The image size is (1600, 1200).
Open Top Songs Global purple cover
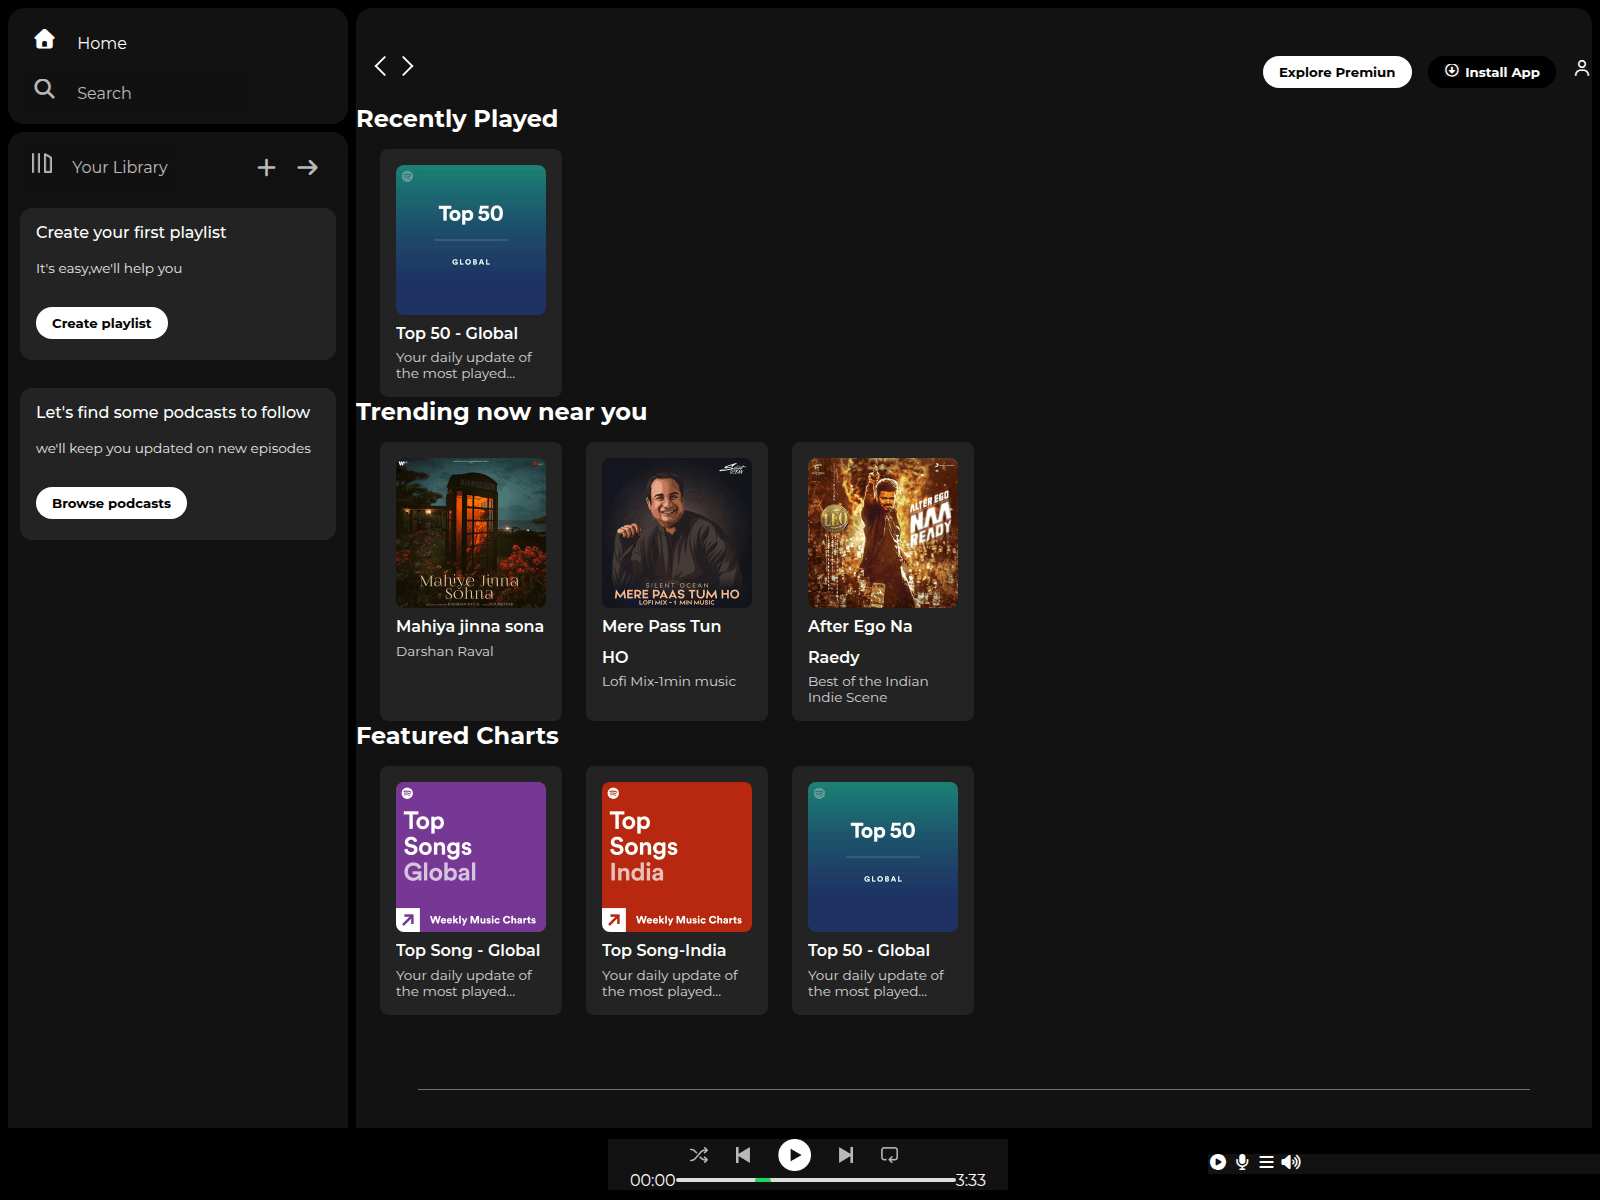click(471, 857)
